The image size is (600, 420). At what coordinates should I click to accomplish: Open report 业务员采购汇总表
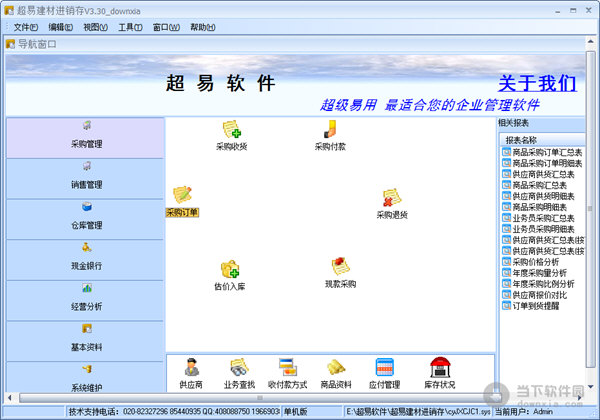coord(538,218)
